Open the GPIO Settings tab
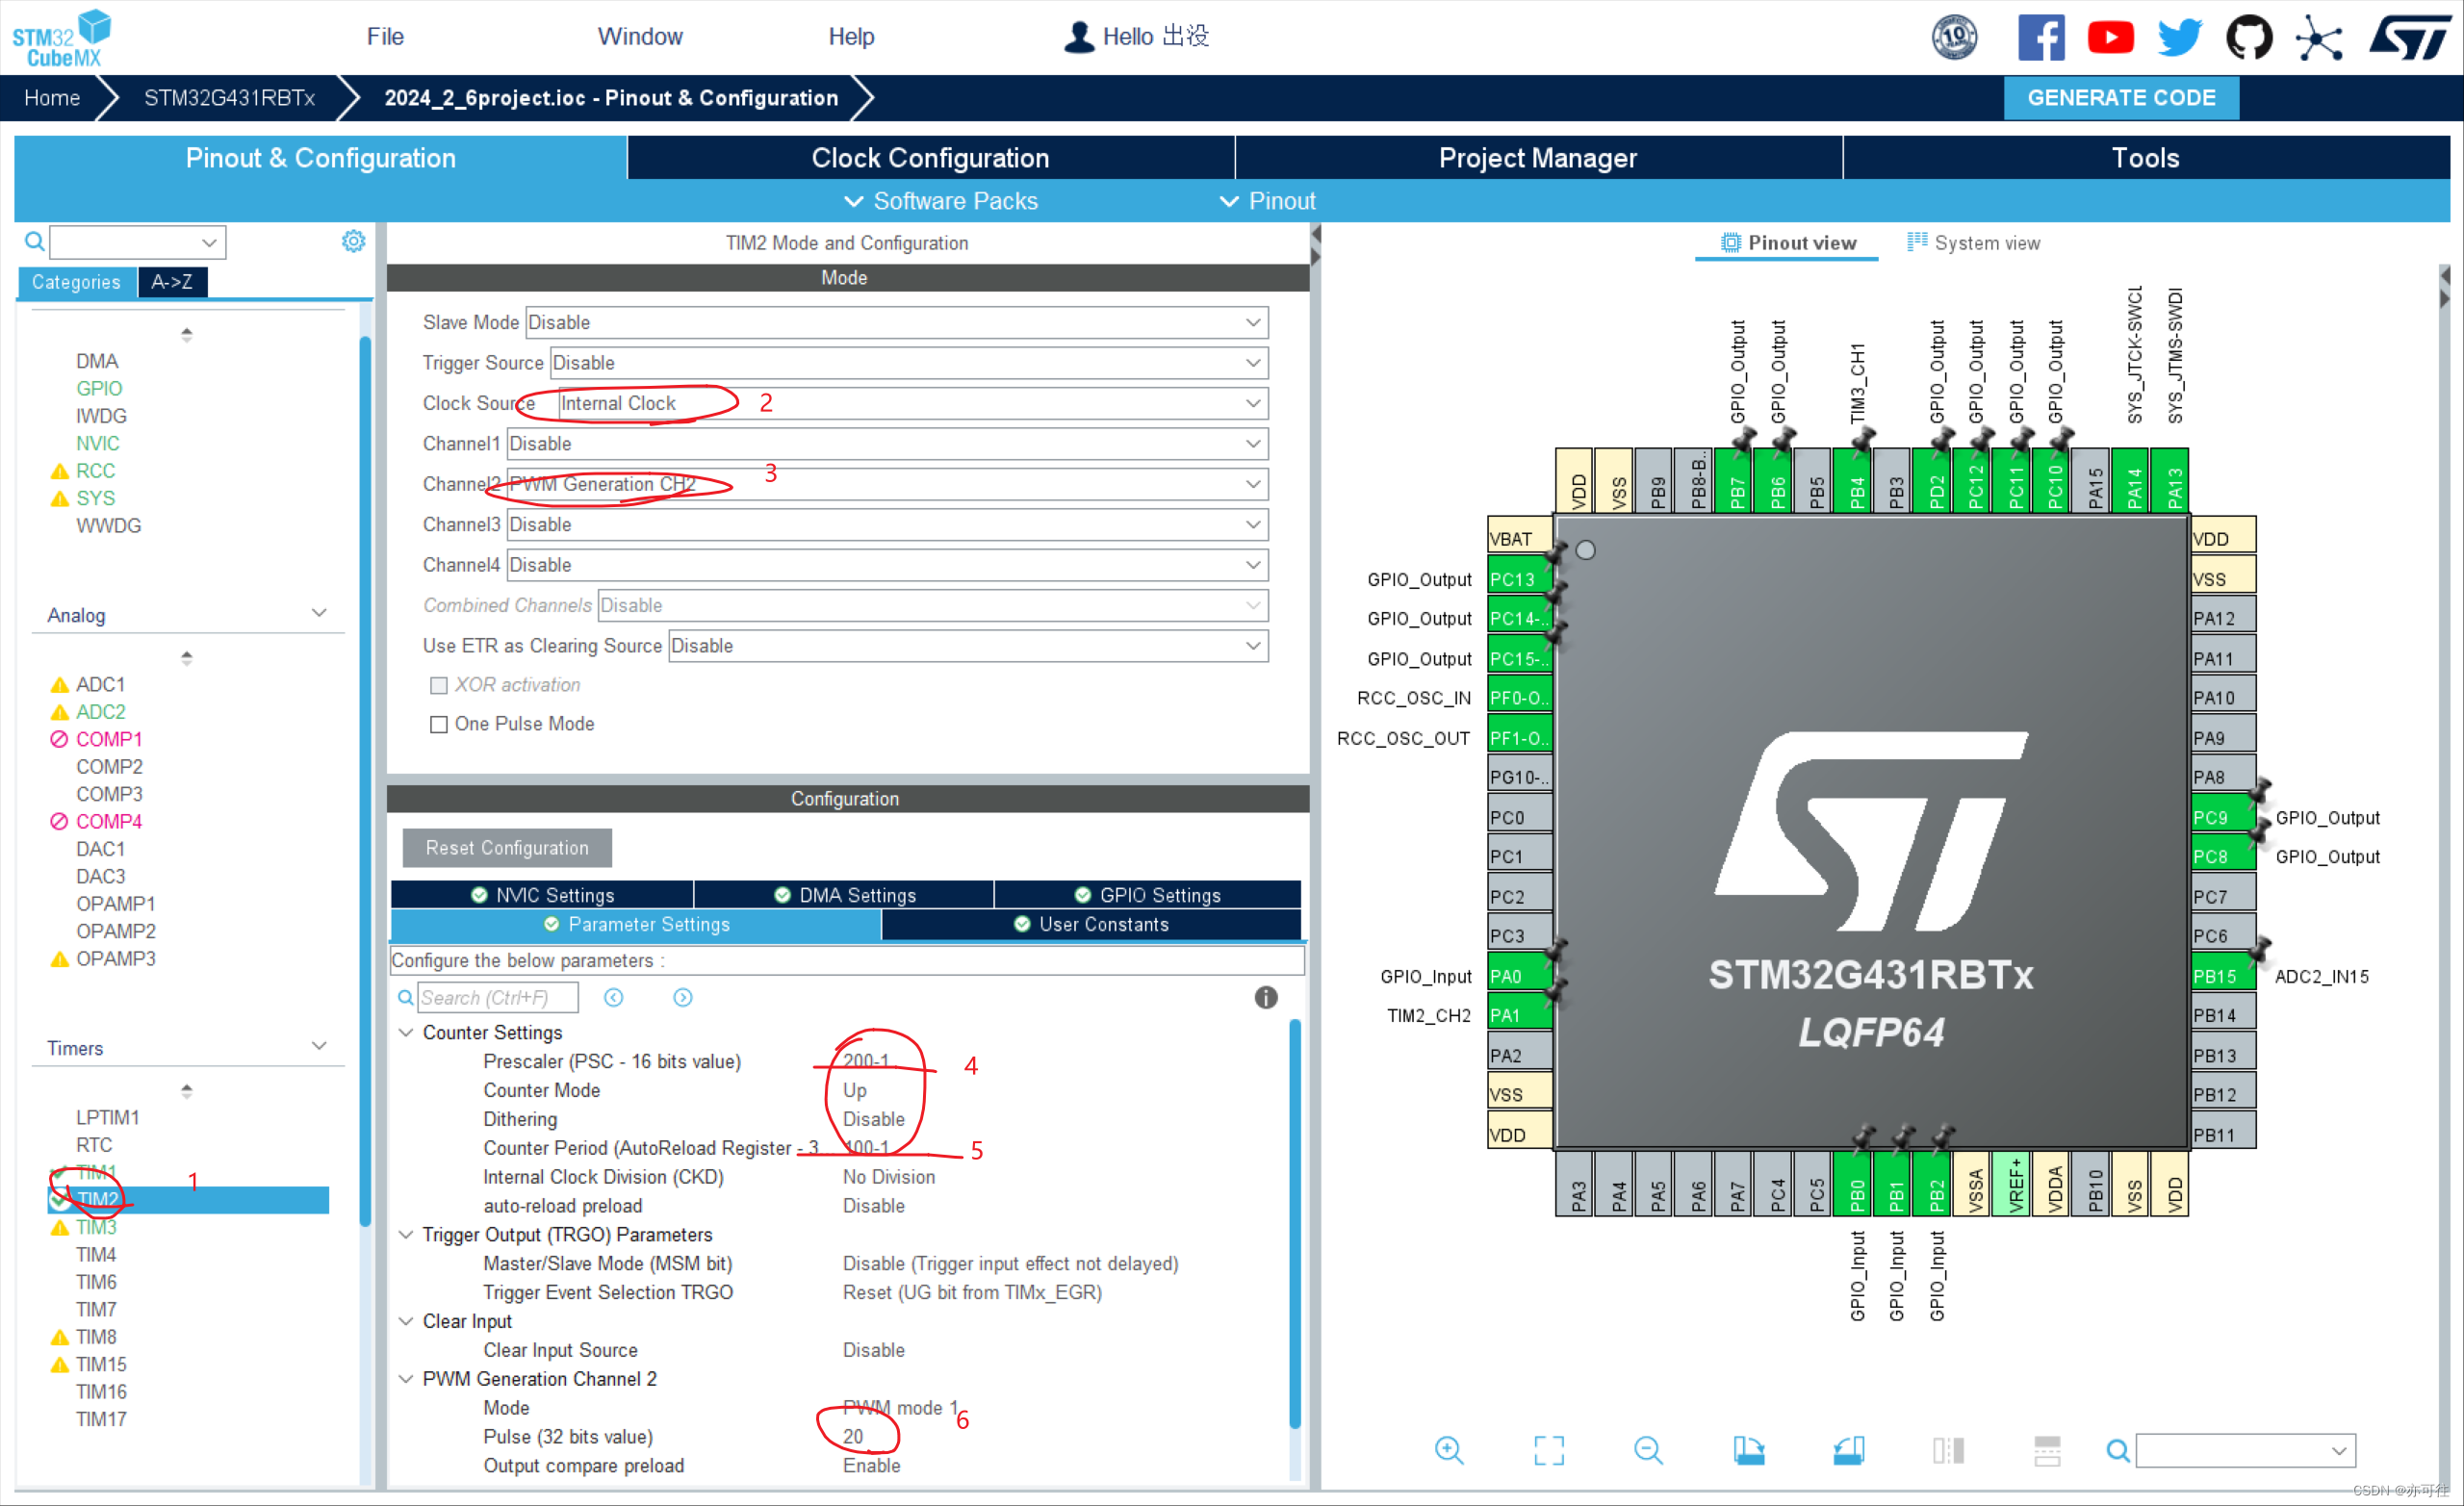The image size is (2464, 1506). pyautogui.click(x=1147, y=895)
